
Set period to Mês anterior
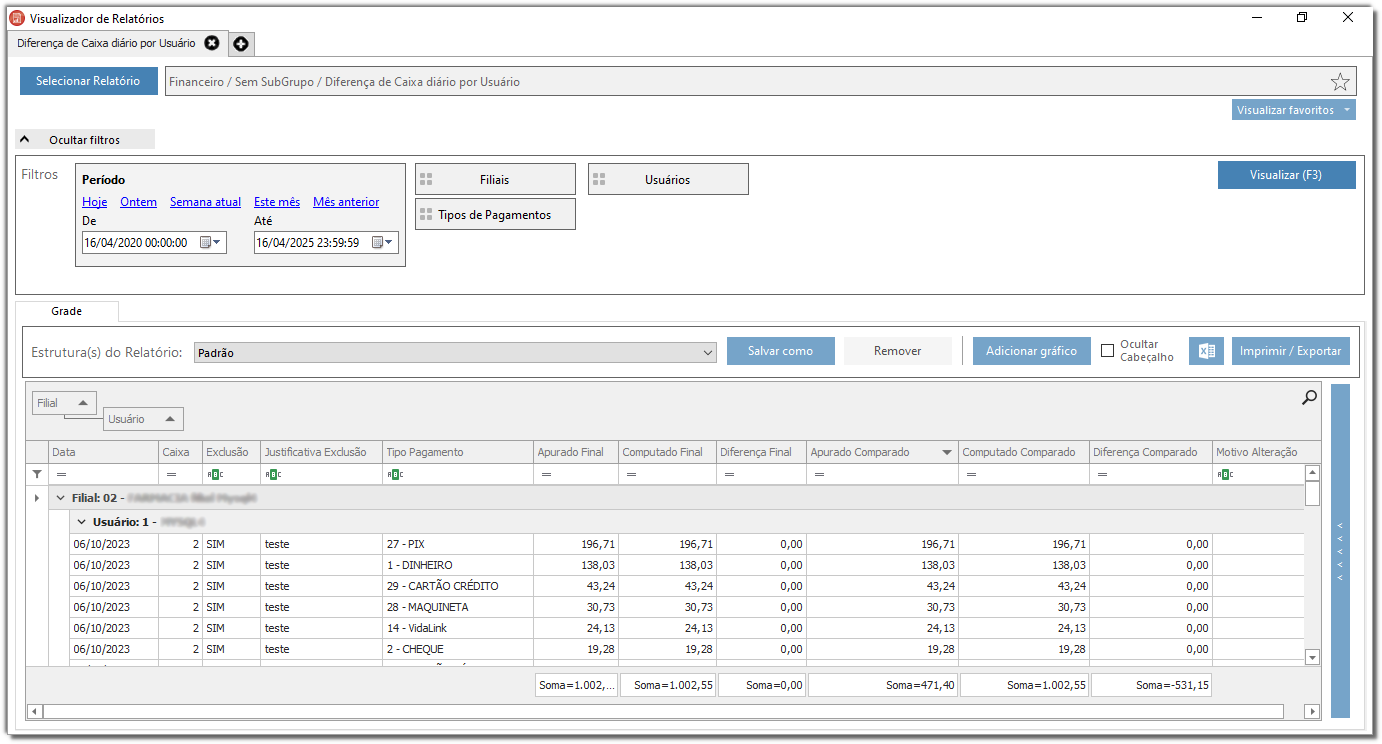point(346,202)
